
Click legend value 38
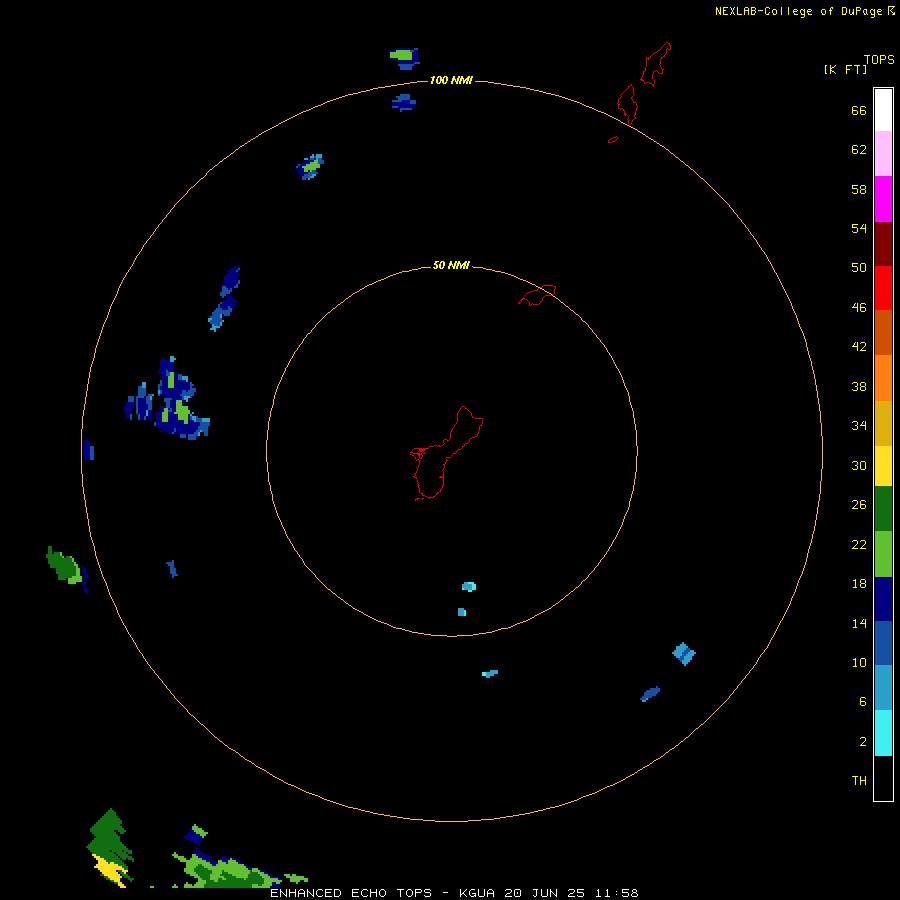tap(859, 386)
